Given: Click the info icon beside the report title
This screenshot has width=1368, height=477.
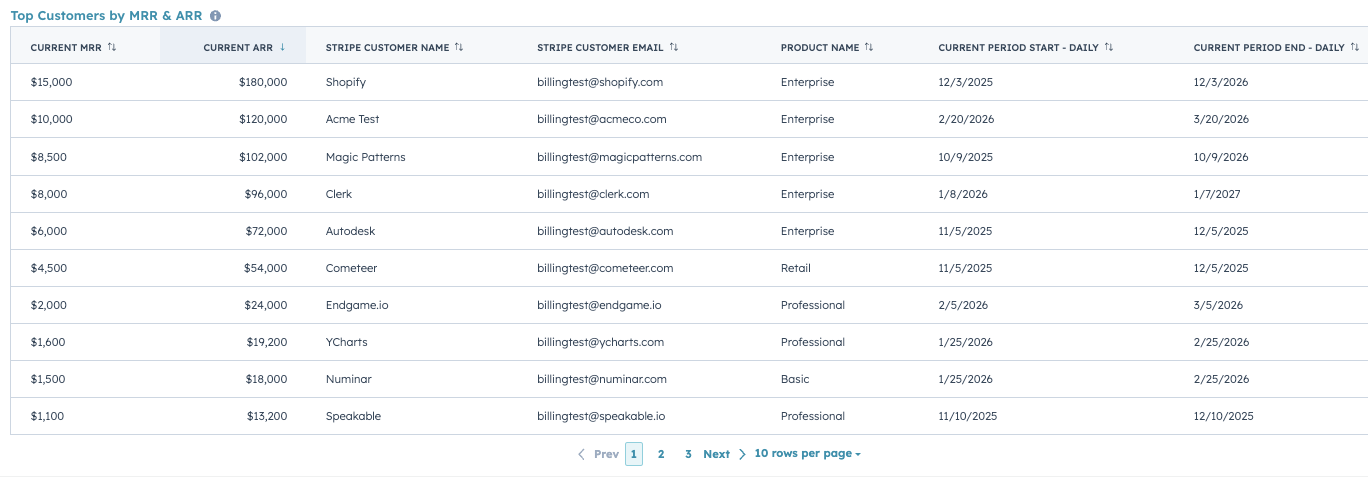Looking at the screenshot, I should pos(216,16).
